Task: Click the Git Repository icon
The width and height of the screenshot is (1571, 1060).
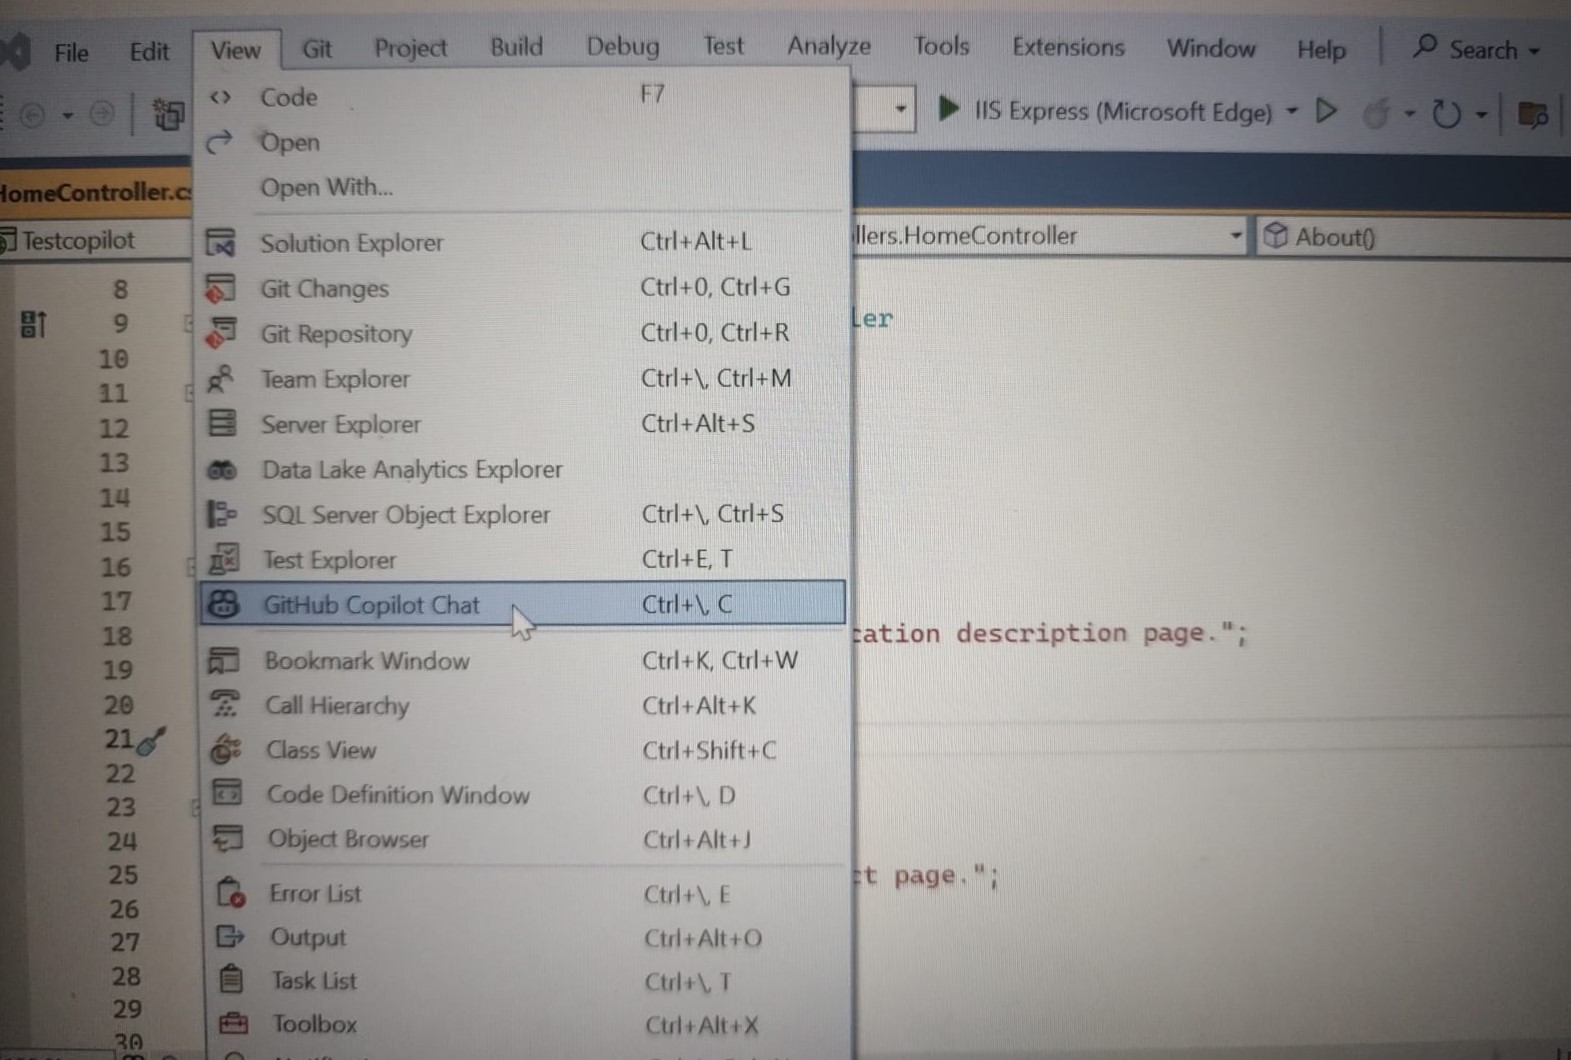Action: (221, 333)
